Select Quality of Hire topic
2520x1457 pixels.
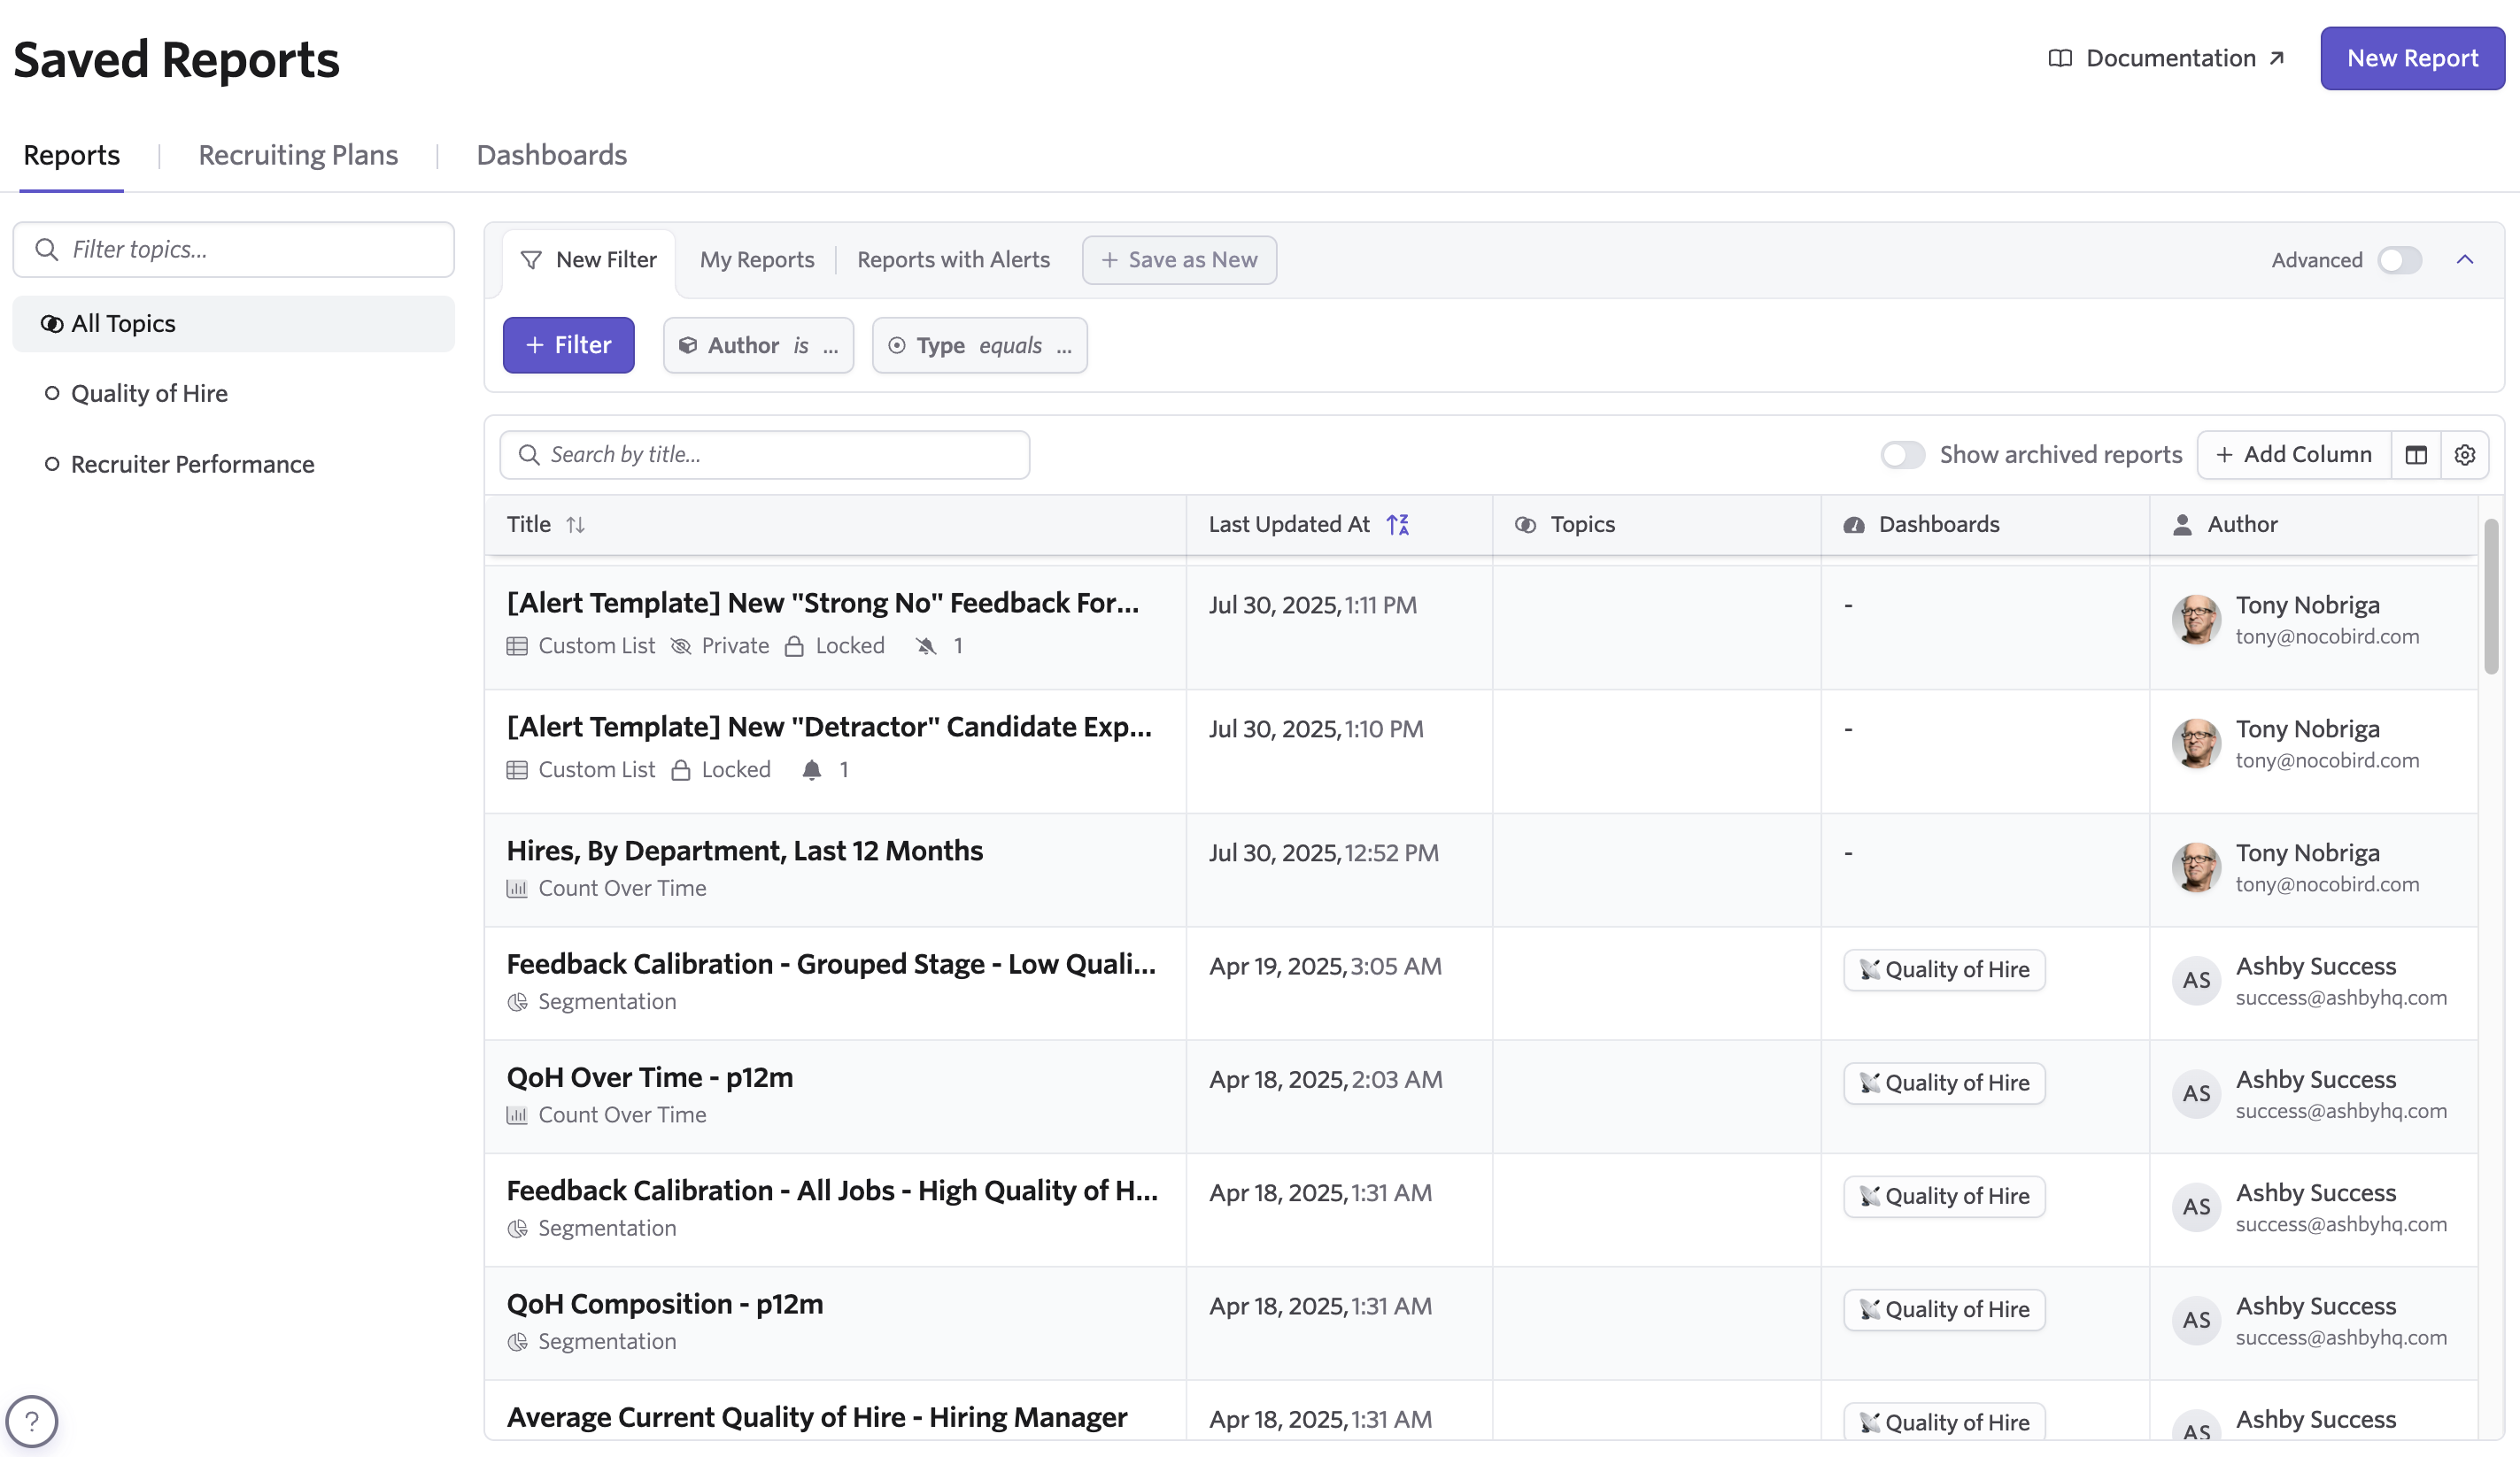(149, 393)
